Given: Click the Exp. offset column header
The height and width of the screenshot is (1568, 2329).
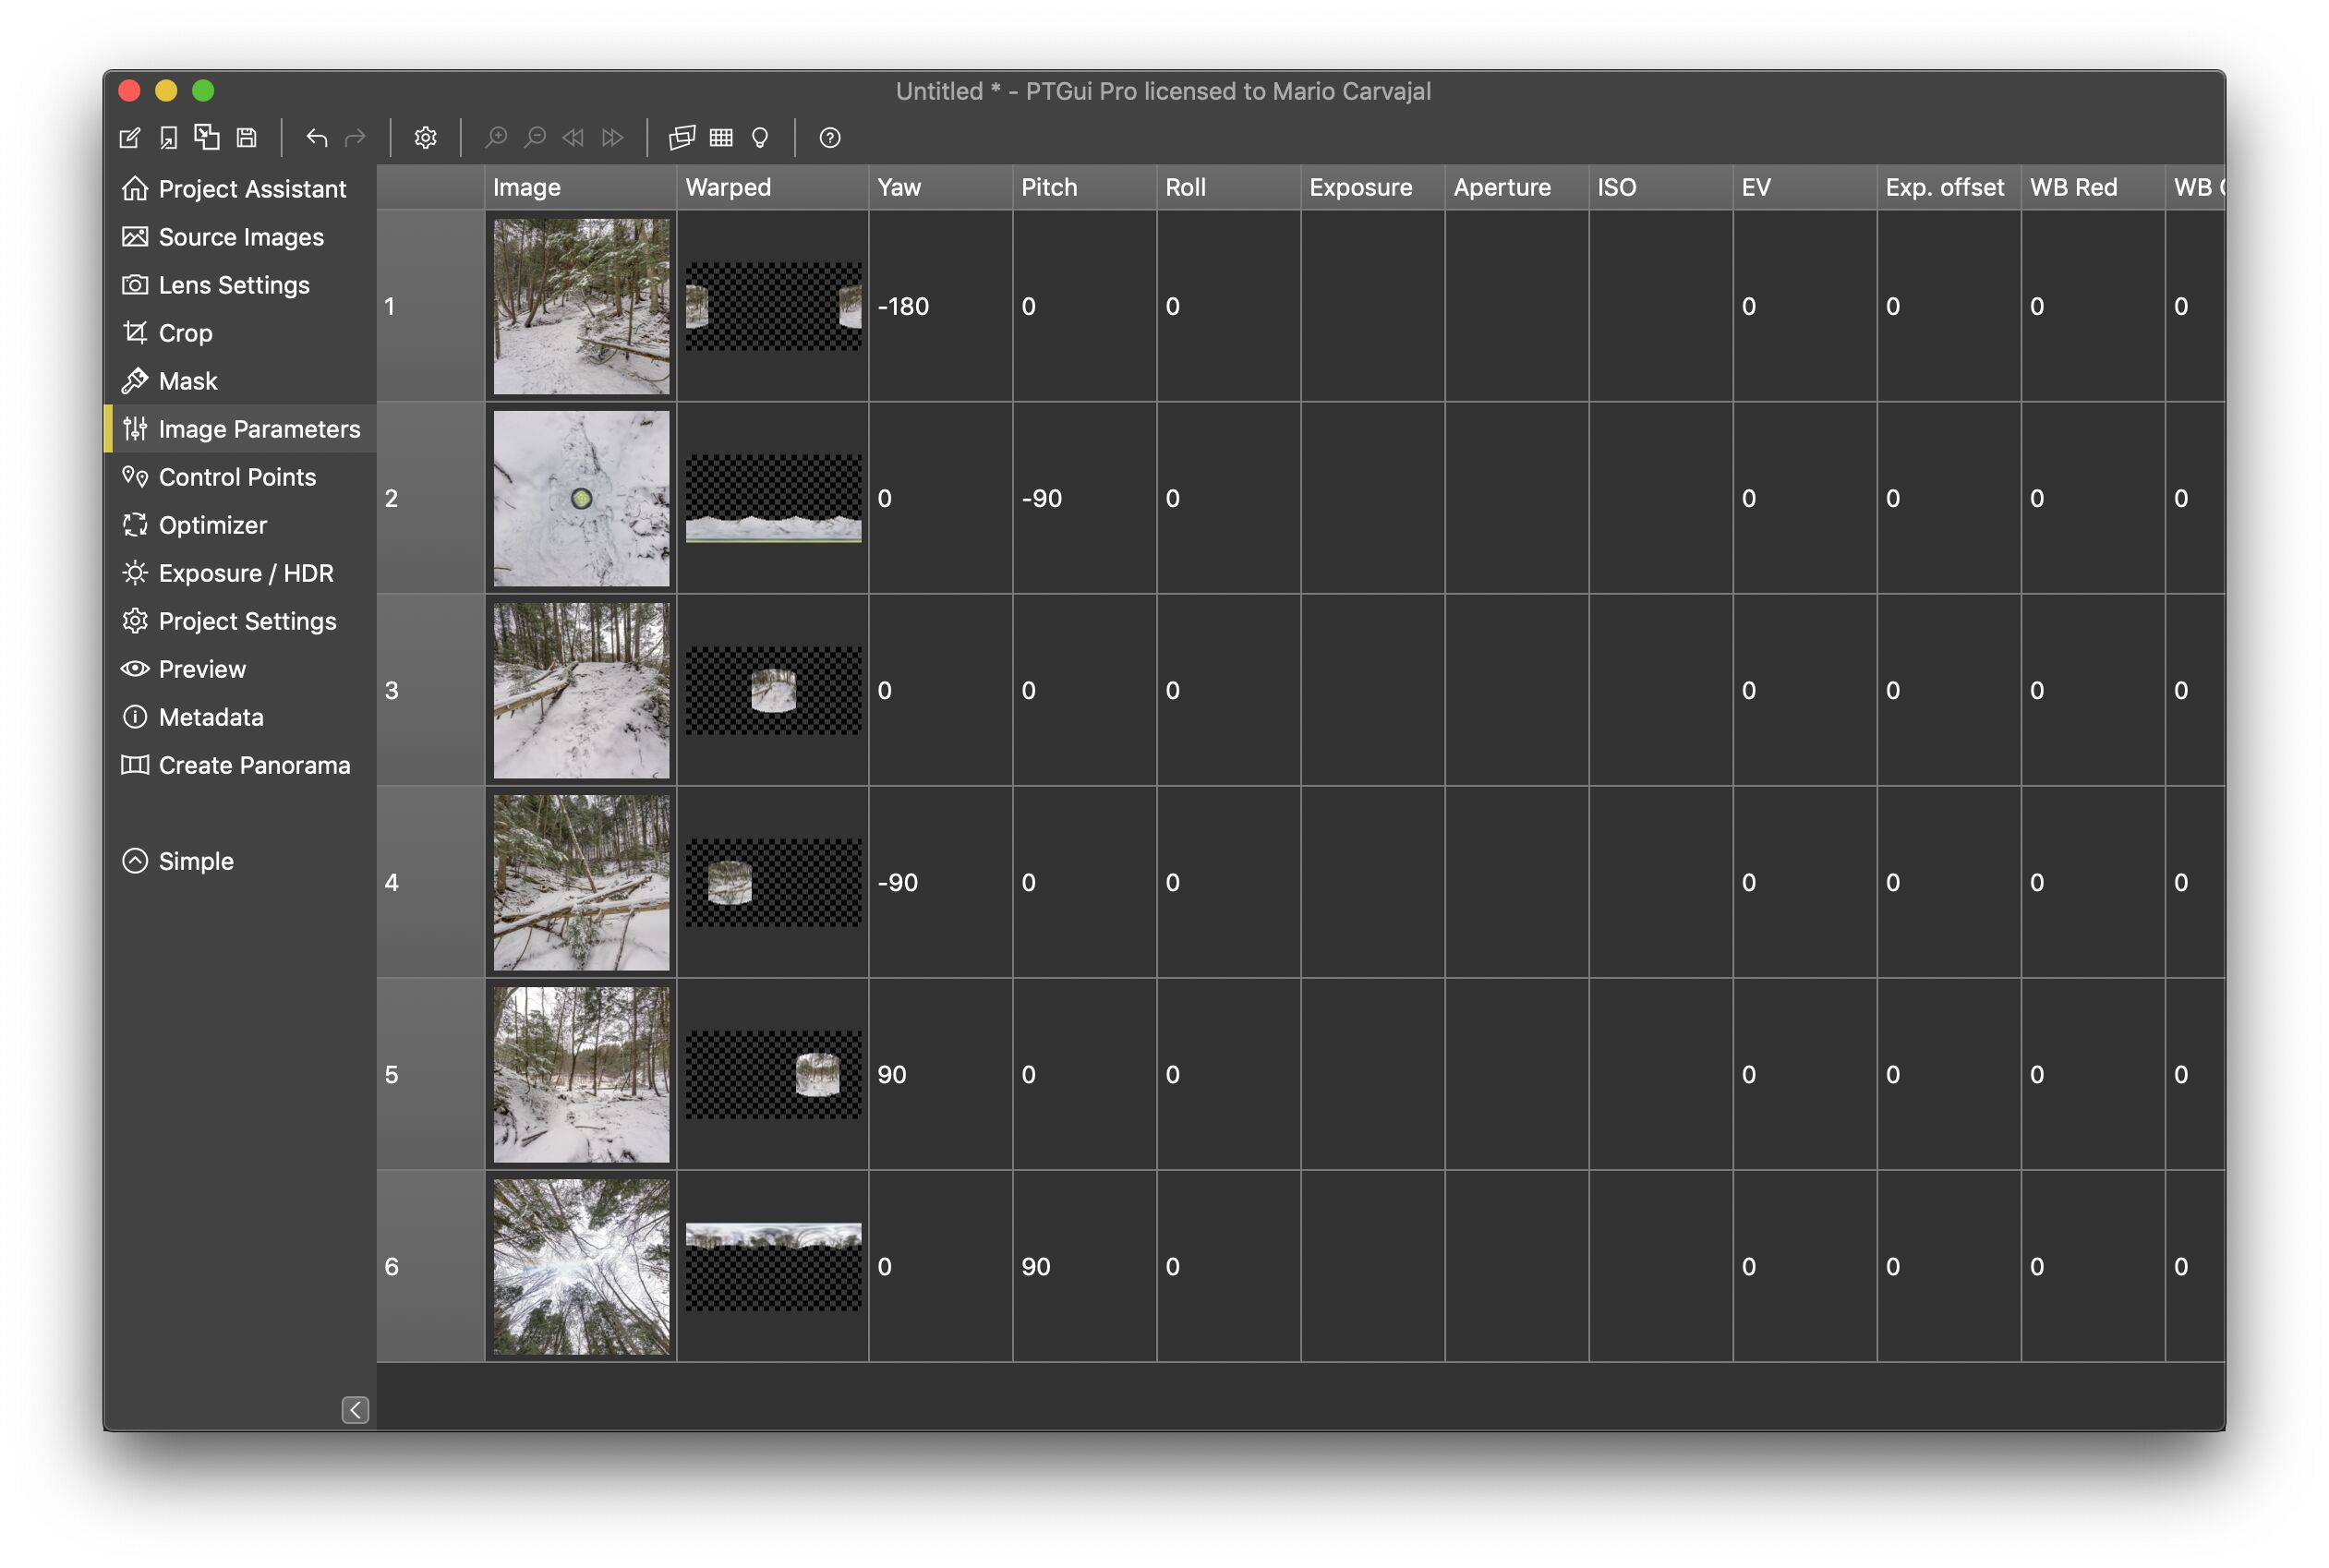Looking at the screenshot, I should pos(1948,187).
